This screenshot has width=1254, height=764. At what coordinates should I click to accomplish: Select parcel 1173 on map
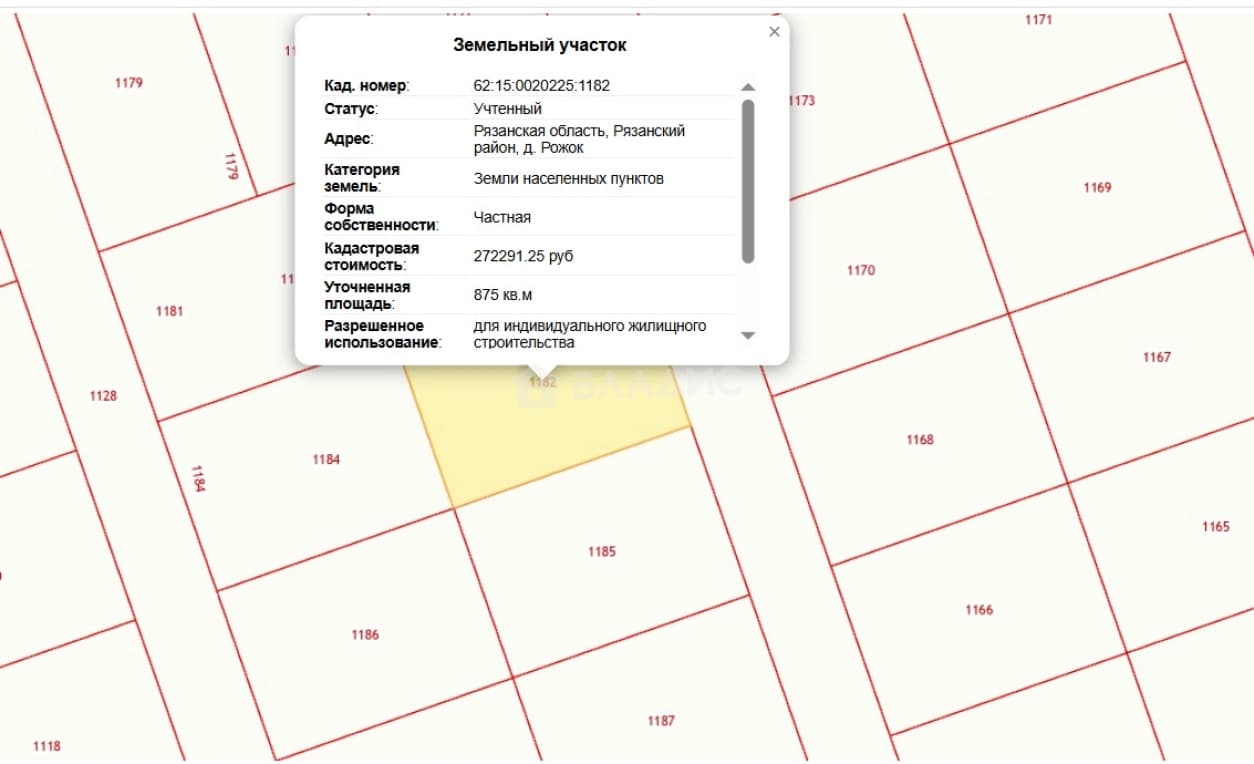[802, 101]
